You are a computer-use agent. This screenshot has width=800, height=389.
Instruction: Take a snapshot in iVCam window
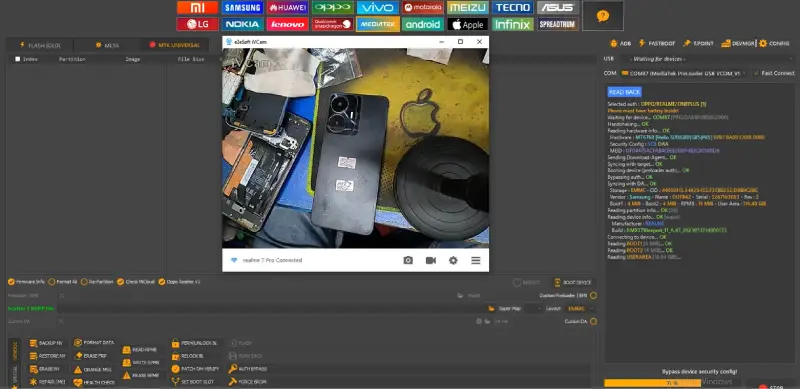(x=408, y=260)
